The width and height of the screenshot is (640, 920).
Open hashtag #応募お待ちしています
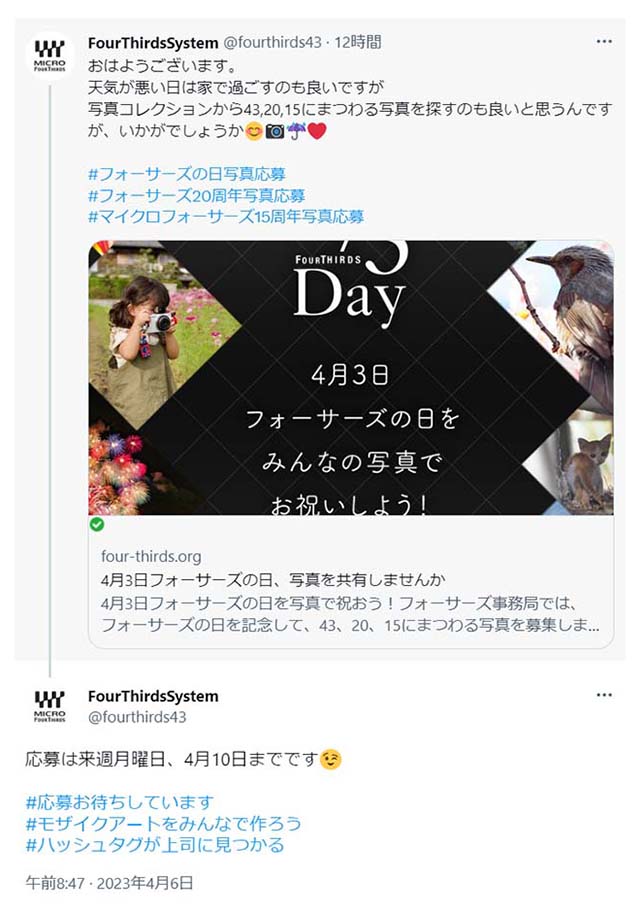(120, 801)
